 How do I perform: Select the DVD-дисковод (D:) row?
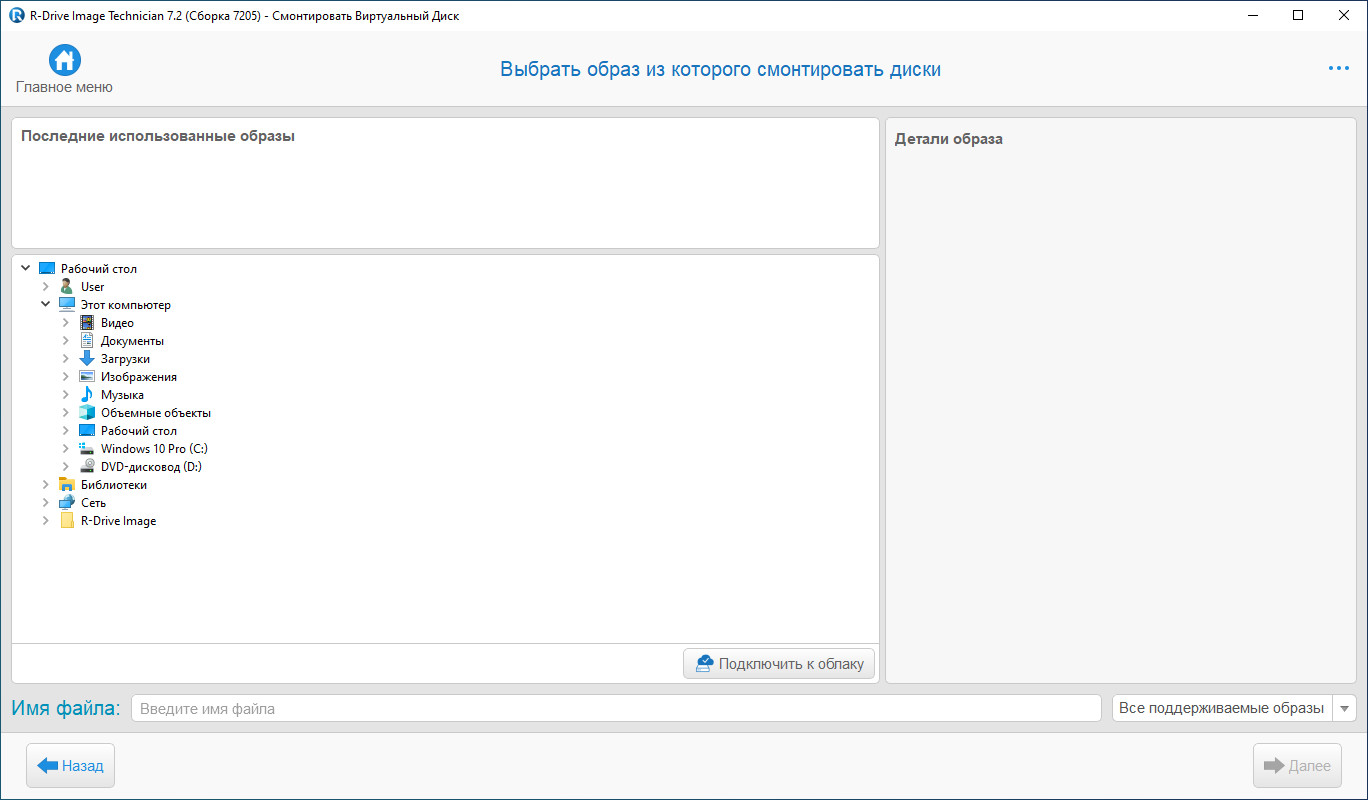coord(445,467)
